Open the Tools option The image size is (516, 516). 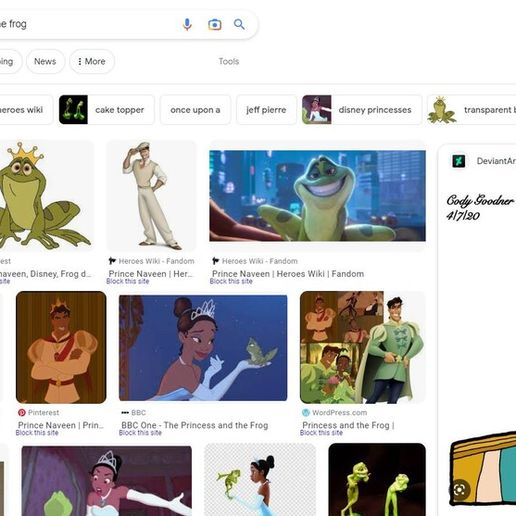click(229, 61)
